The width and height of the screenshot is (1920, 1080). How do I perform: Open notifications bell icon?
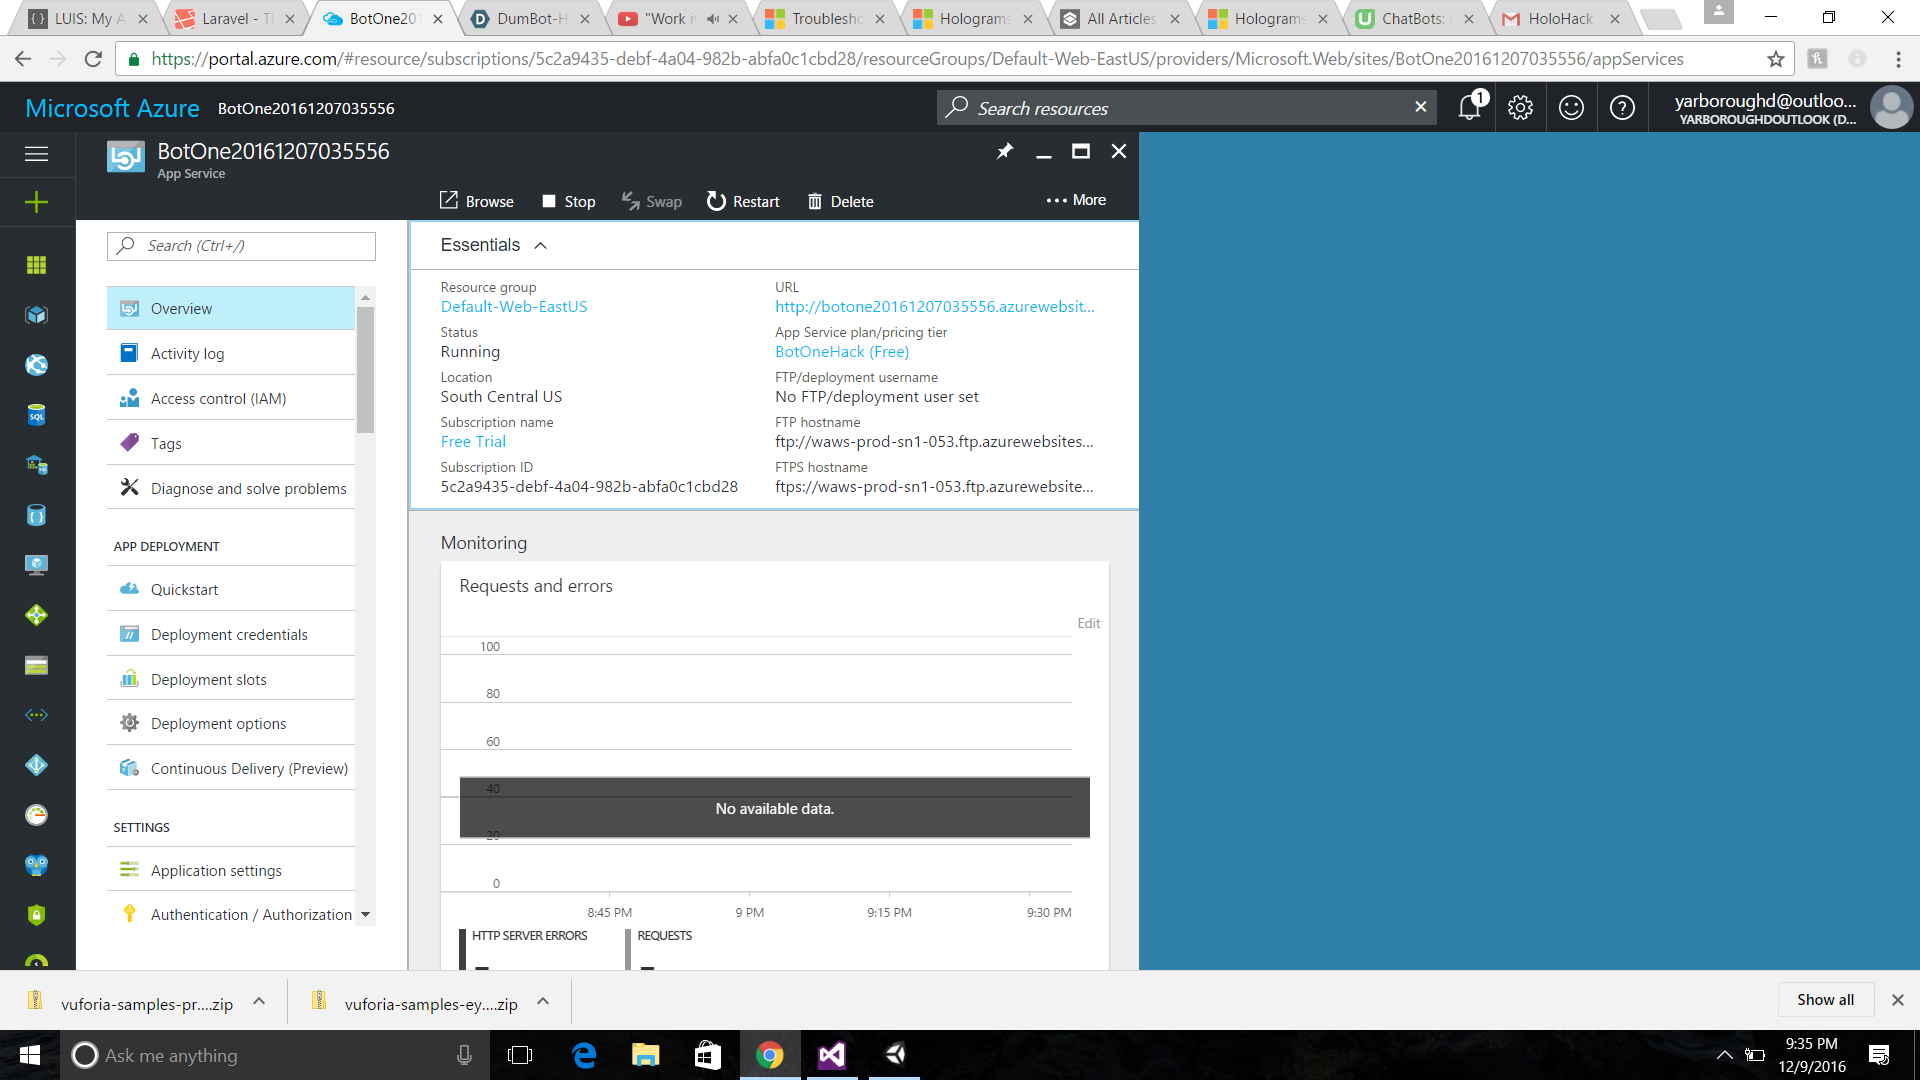1469,108
